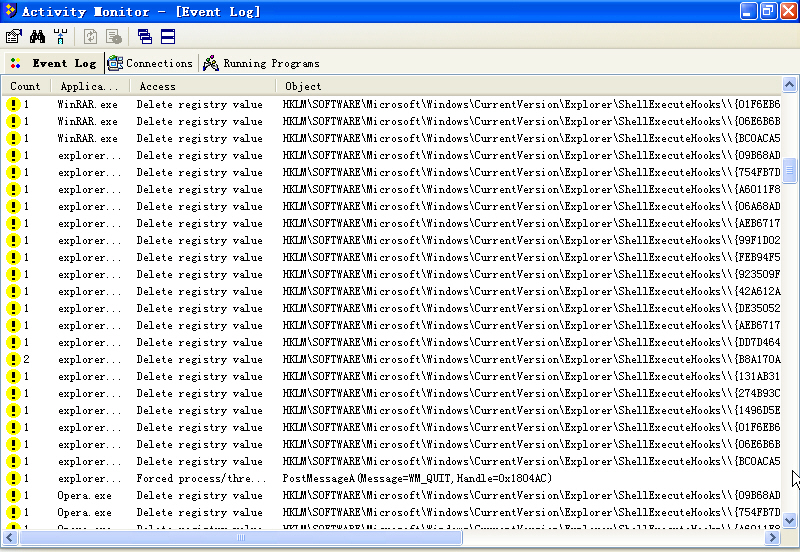Select the Opera.exe row ending {754FB7D

tap(392, 512)
